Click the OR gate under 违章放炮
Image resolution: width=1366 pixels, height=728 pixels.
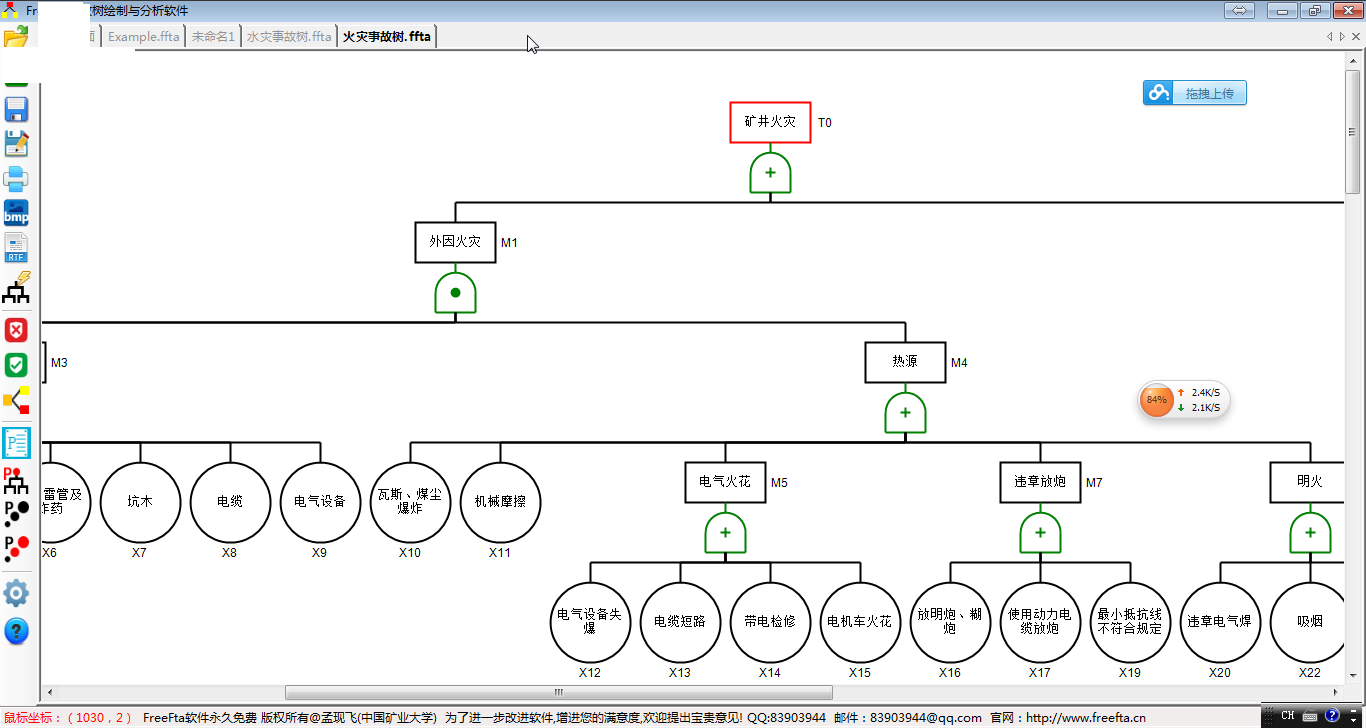pyautogui.click(x=1040, y=533)
